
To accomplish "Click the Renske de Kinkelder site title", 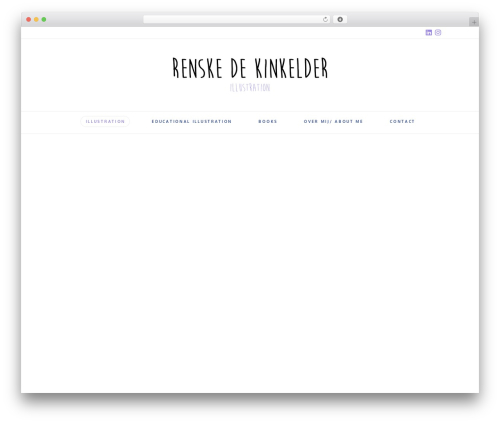I will (250, 68).
